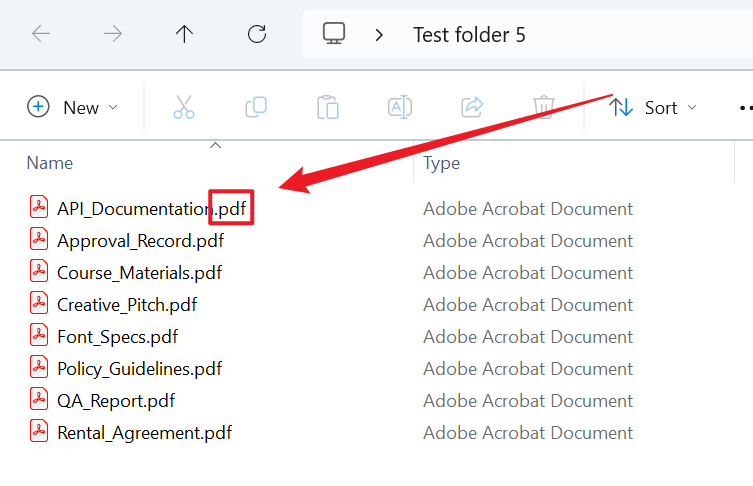Click the Cut scissors icon
Screen dimensions: 753x486
pos(184,107)
